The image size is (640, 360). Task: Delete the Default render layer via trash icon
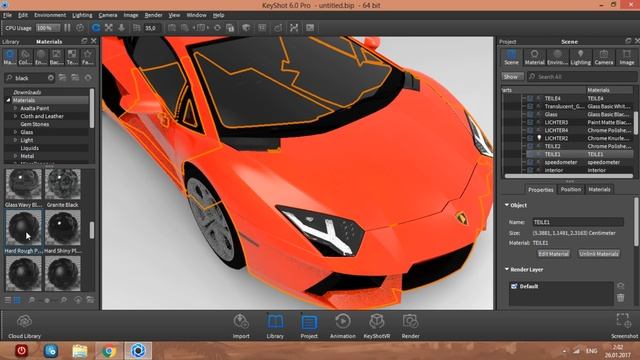(x=620, y=298)
